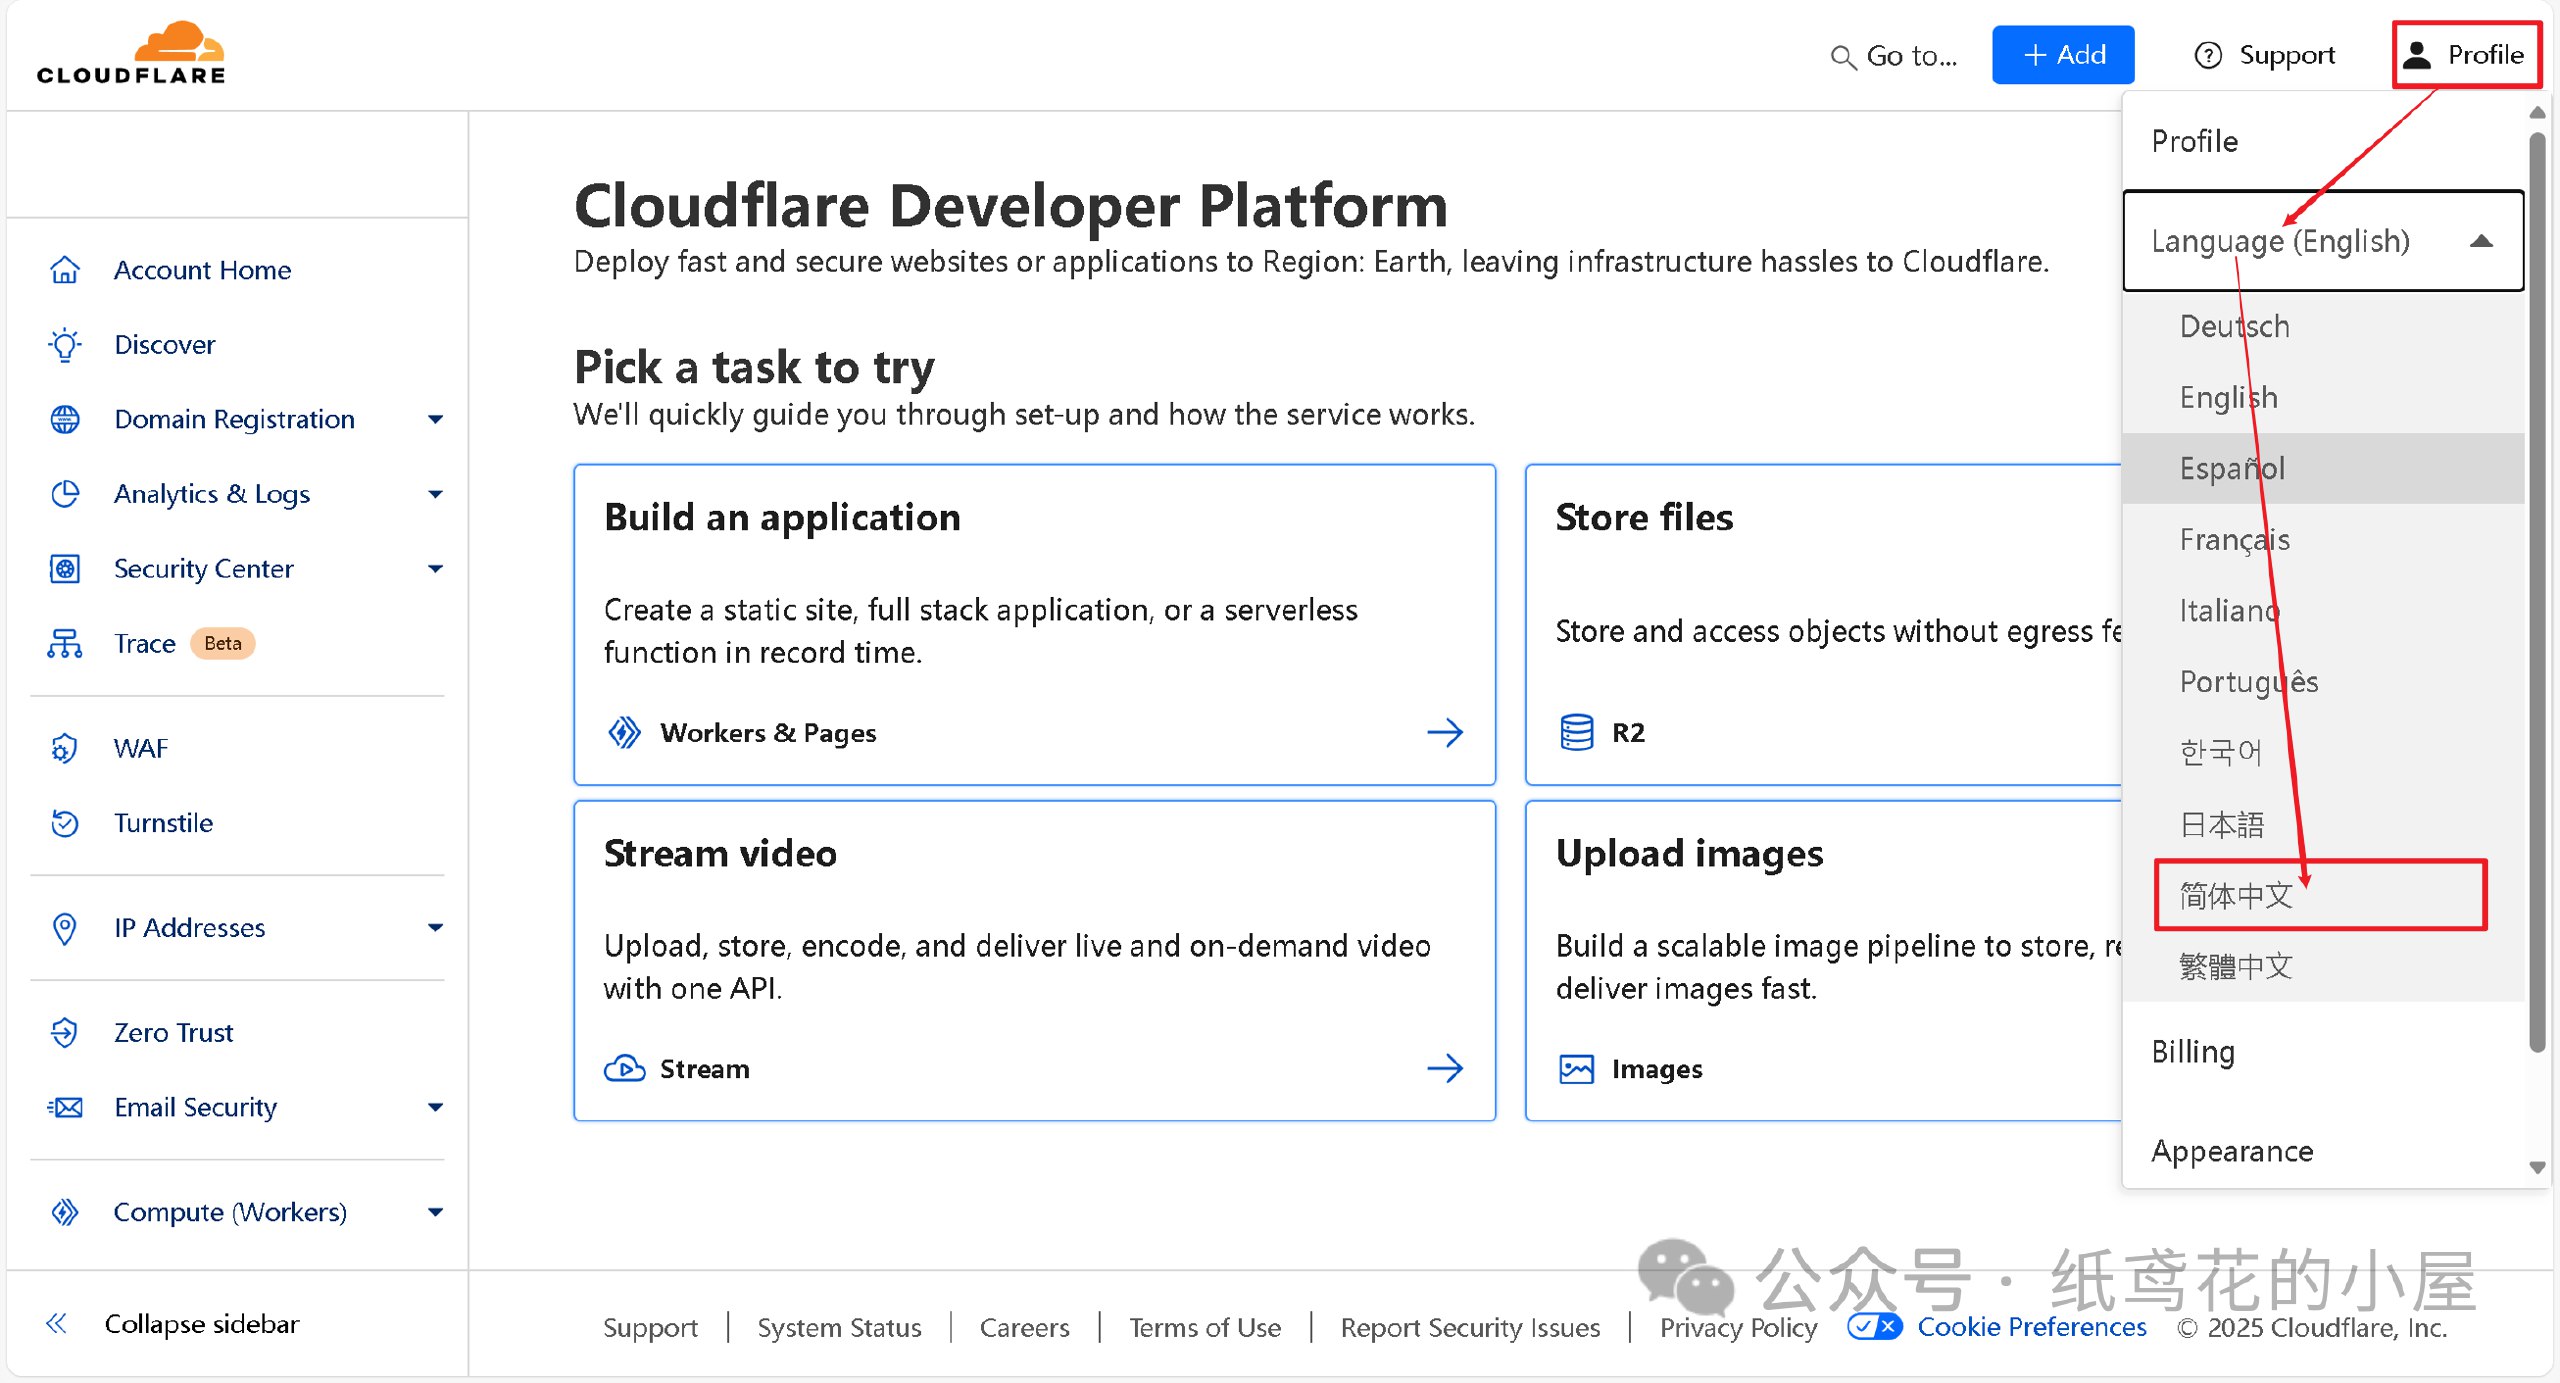The image size is (2560, 1383).
Task: Click the Turnstile icon
Action: [x=65, y=823]
